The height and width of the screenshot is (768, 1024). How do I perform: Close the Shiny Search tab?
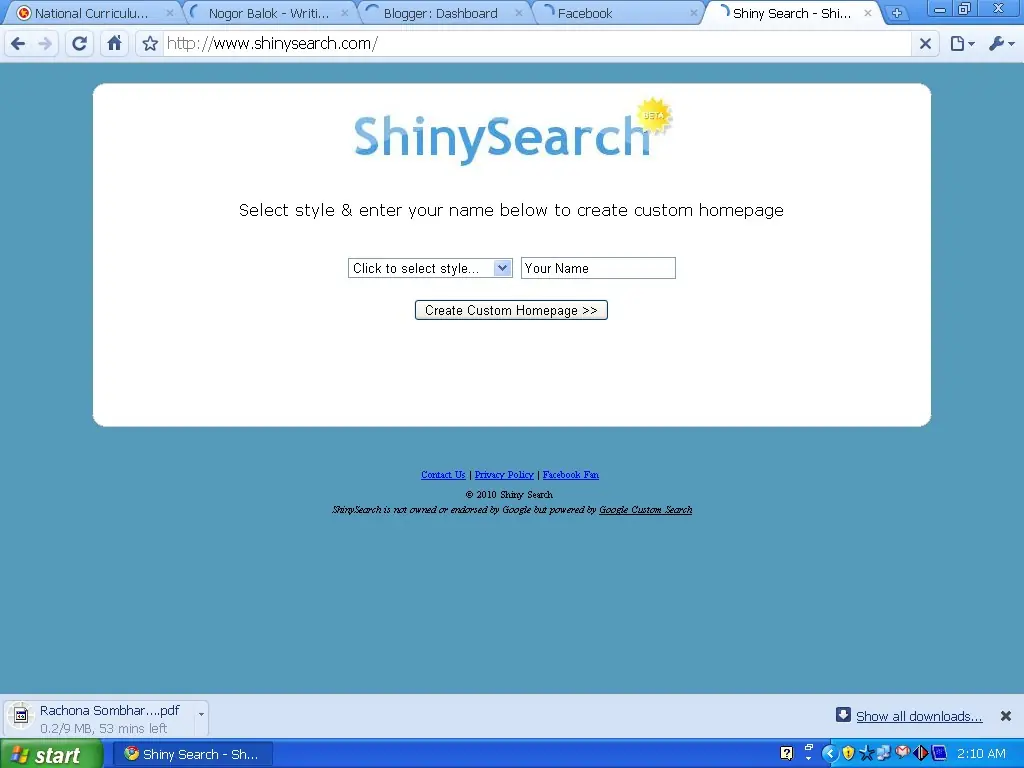[868, 13]
